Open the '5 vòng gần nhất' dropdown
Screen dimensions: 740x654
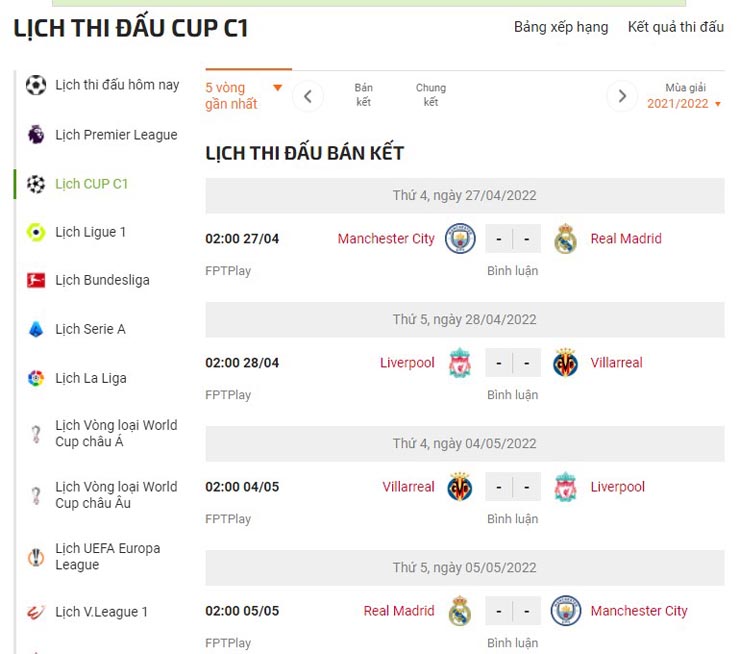[245, 96]
